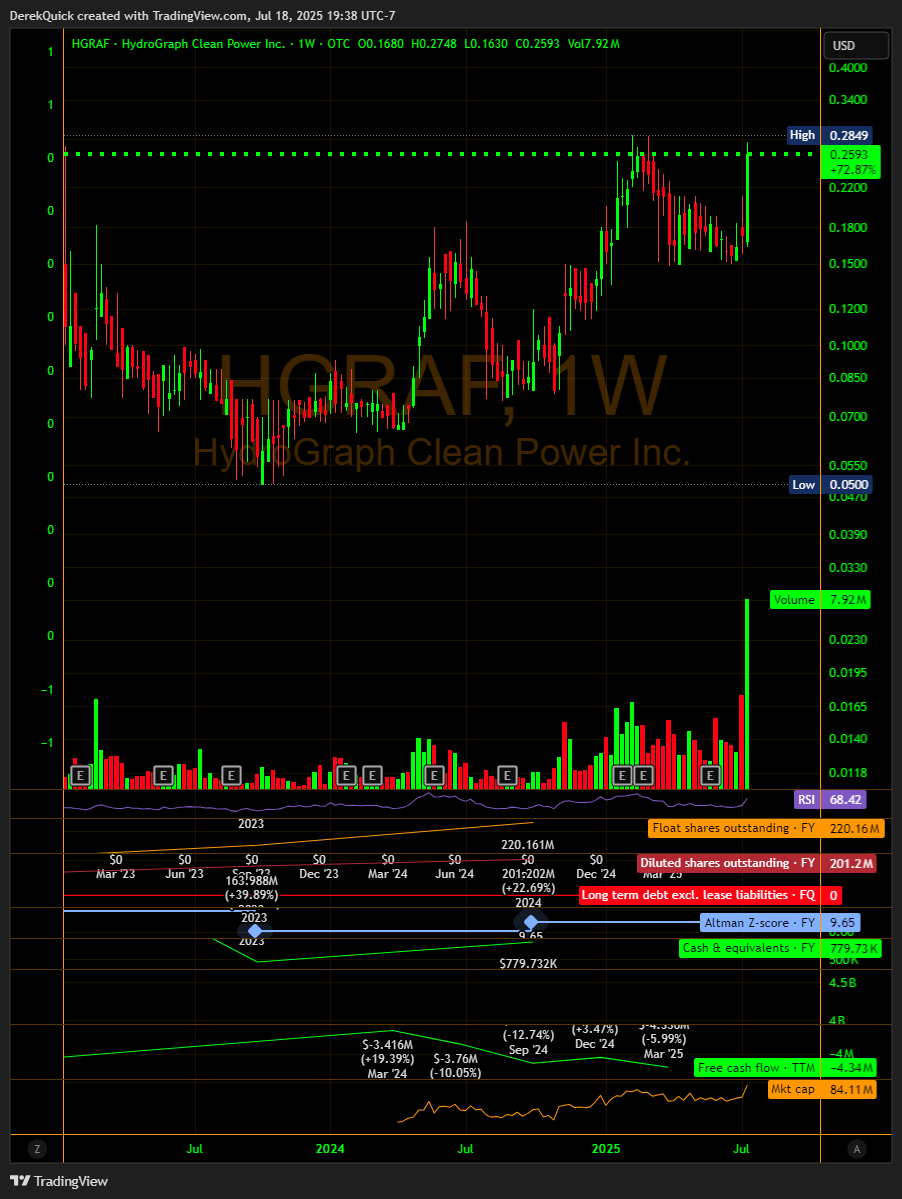Click the 220.161M float shares data label

(527, 845)
